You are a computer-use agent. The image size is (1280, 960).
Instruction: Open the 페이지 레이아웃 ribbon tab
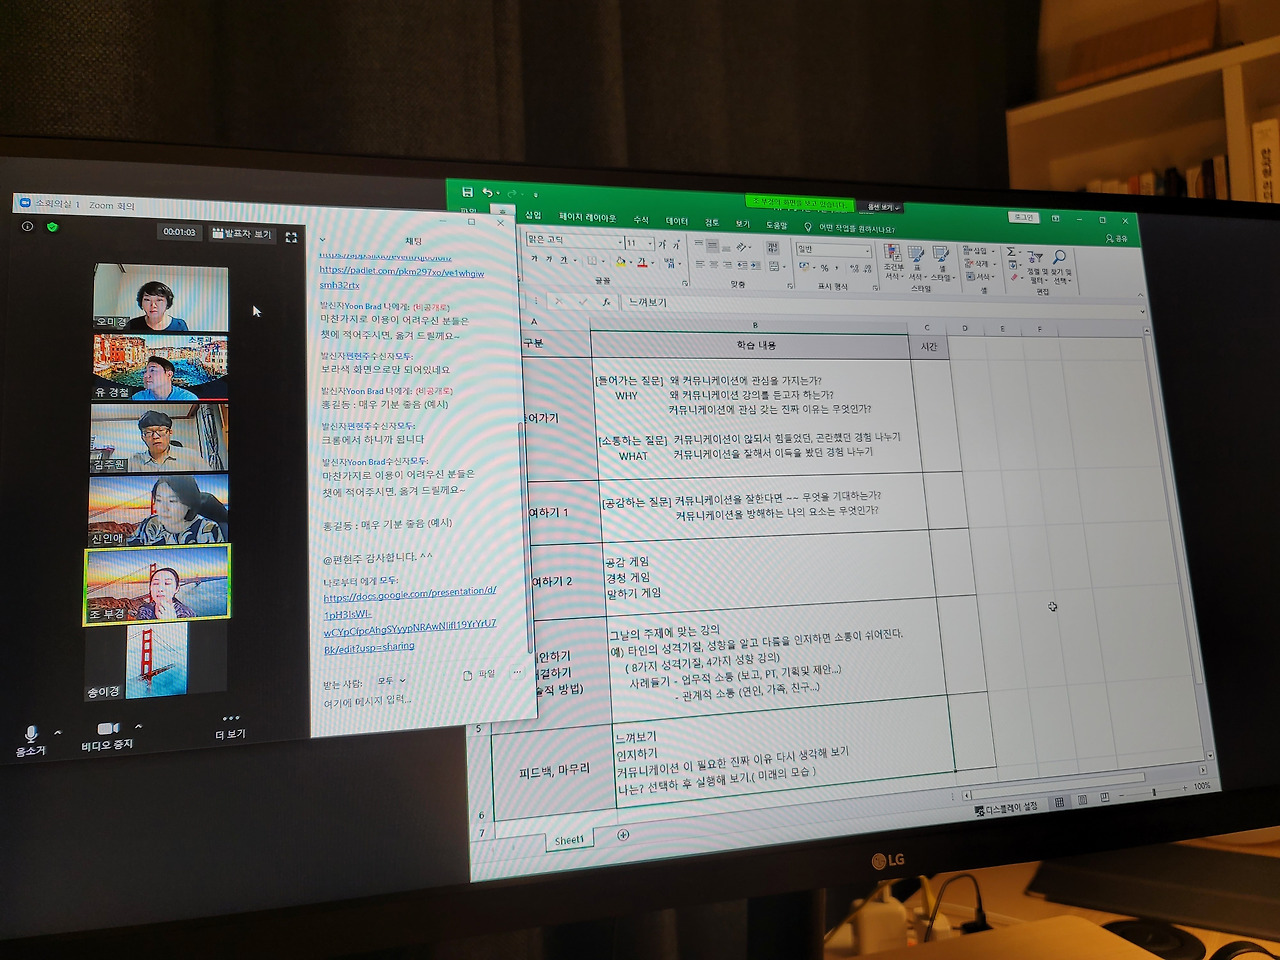(x=587, y=217)
